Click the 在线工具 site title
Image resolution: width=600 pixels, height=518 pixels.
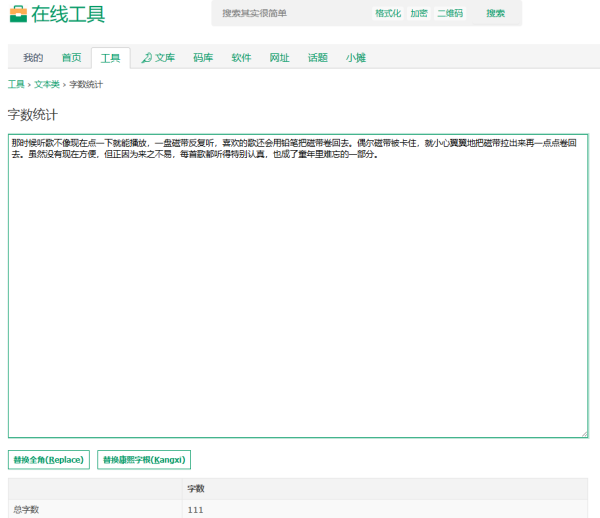pos(68,15)
